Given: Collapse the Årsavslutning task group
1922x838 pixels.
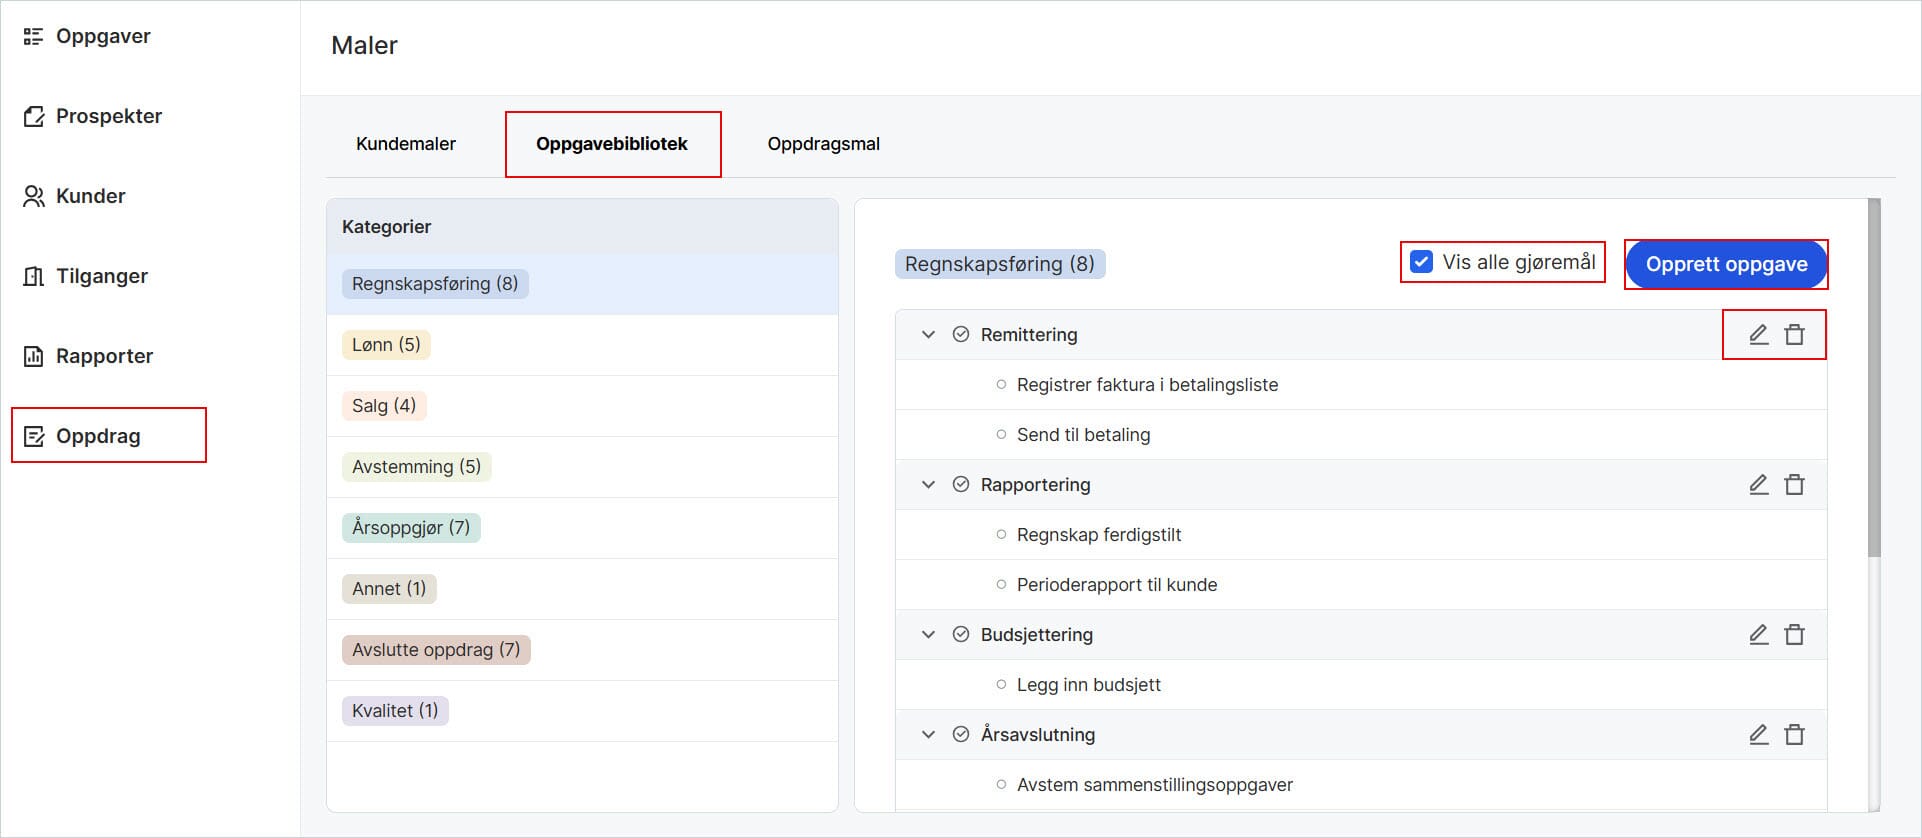Looking at the screenshot, I should tap(928, 735).
